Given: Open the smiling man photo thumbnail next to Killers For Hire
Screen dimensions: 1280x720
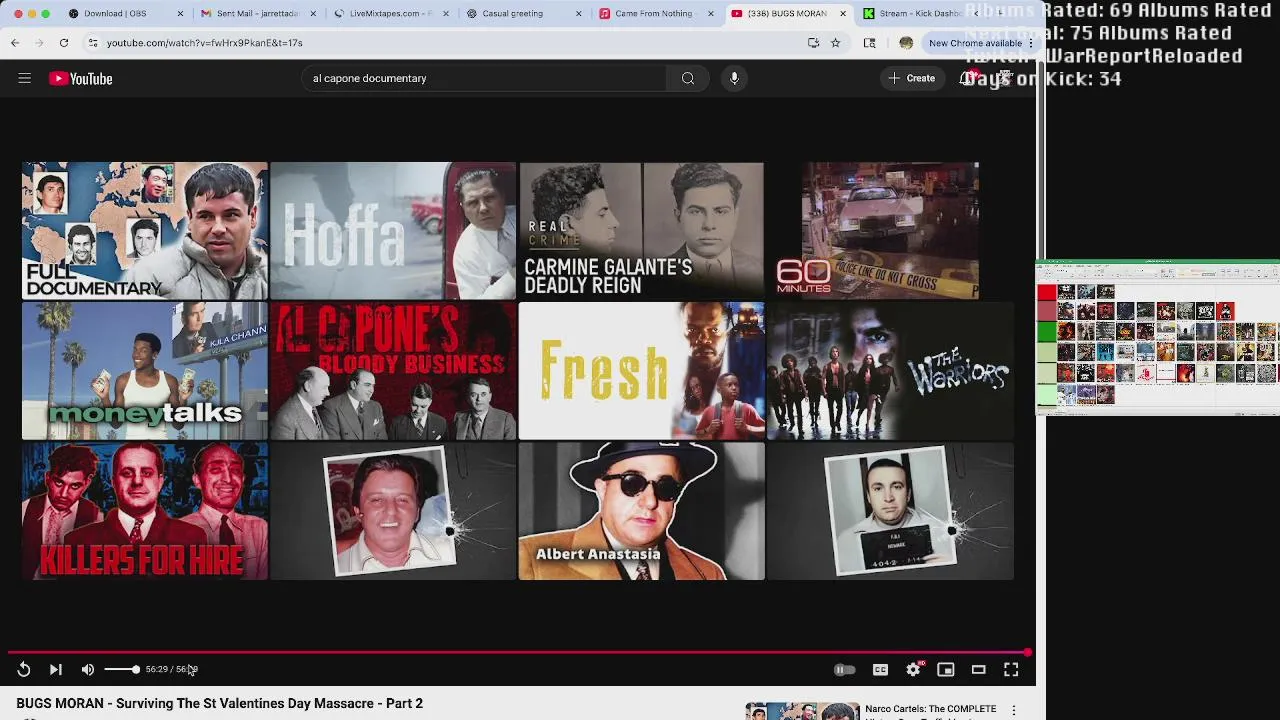Looking at the screenshot, I should (393, 511).
